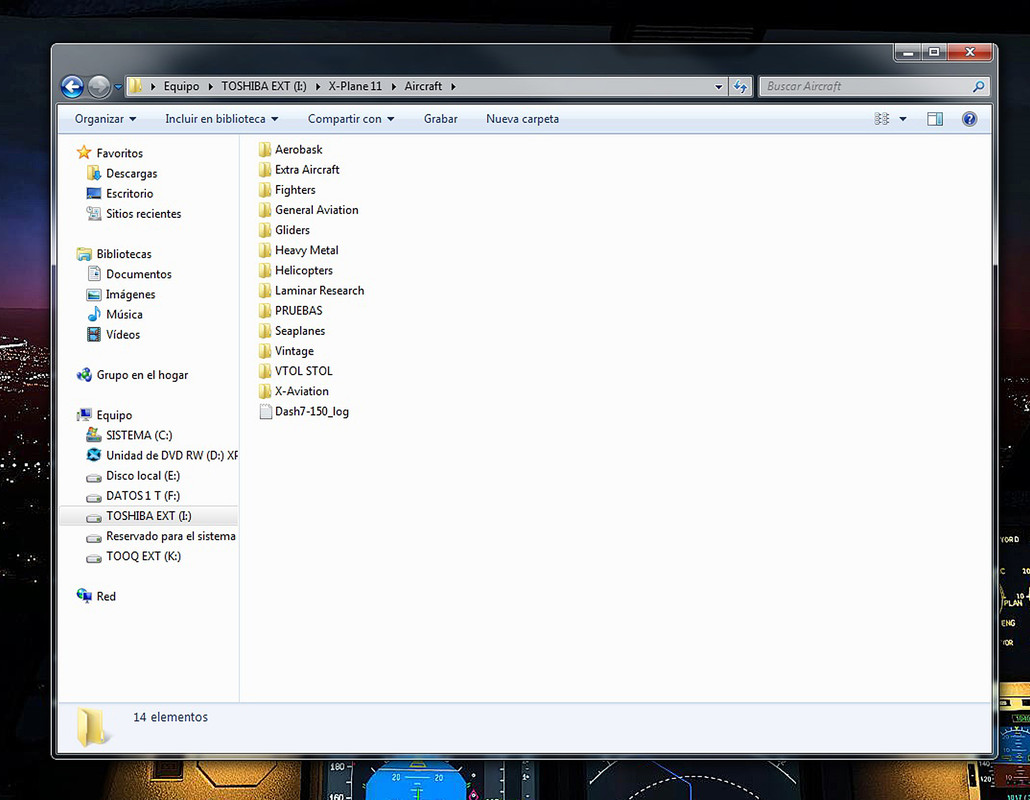Open the Organizar menu
Image resolution: width=1030 pixels, height=800 pixels.
tap(105, 119)
